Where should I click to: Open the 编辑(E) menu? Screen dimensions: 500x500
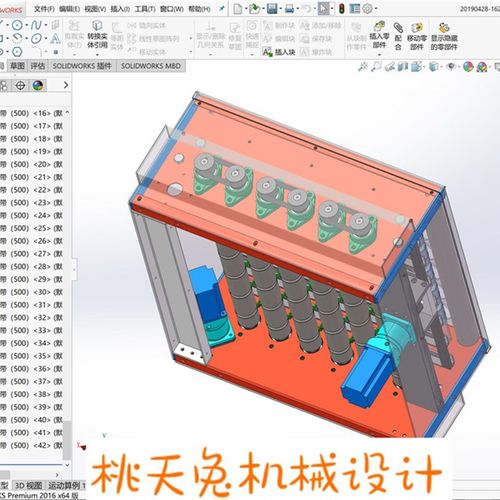(70, 9)
